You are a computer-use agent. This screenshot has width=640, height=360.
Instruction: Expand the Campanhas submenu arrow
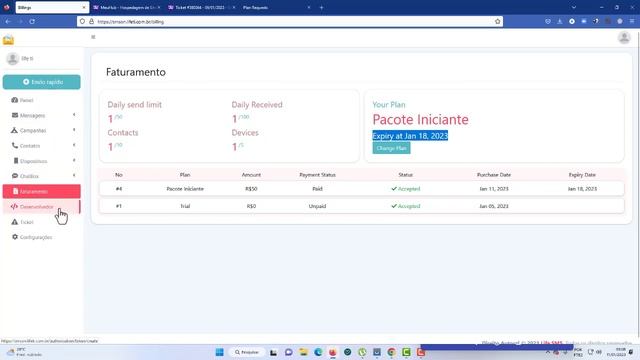[74, 130]
